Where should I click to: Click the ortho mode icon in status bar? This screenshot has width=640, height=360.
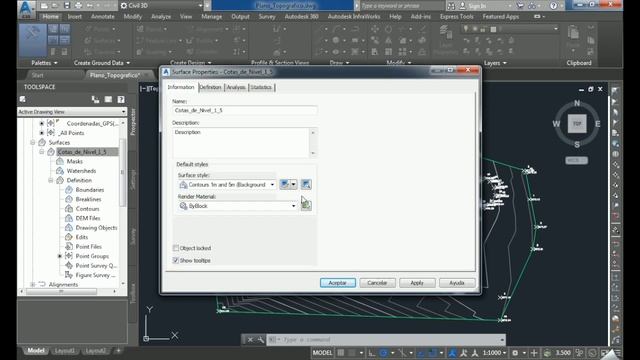tap(372, 353)
